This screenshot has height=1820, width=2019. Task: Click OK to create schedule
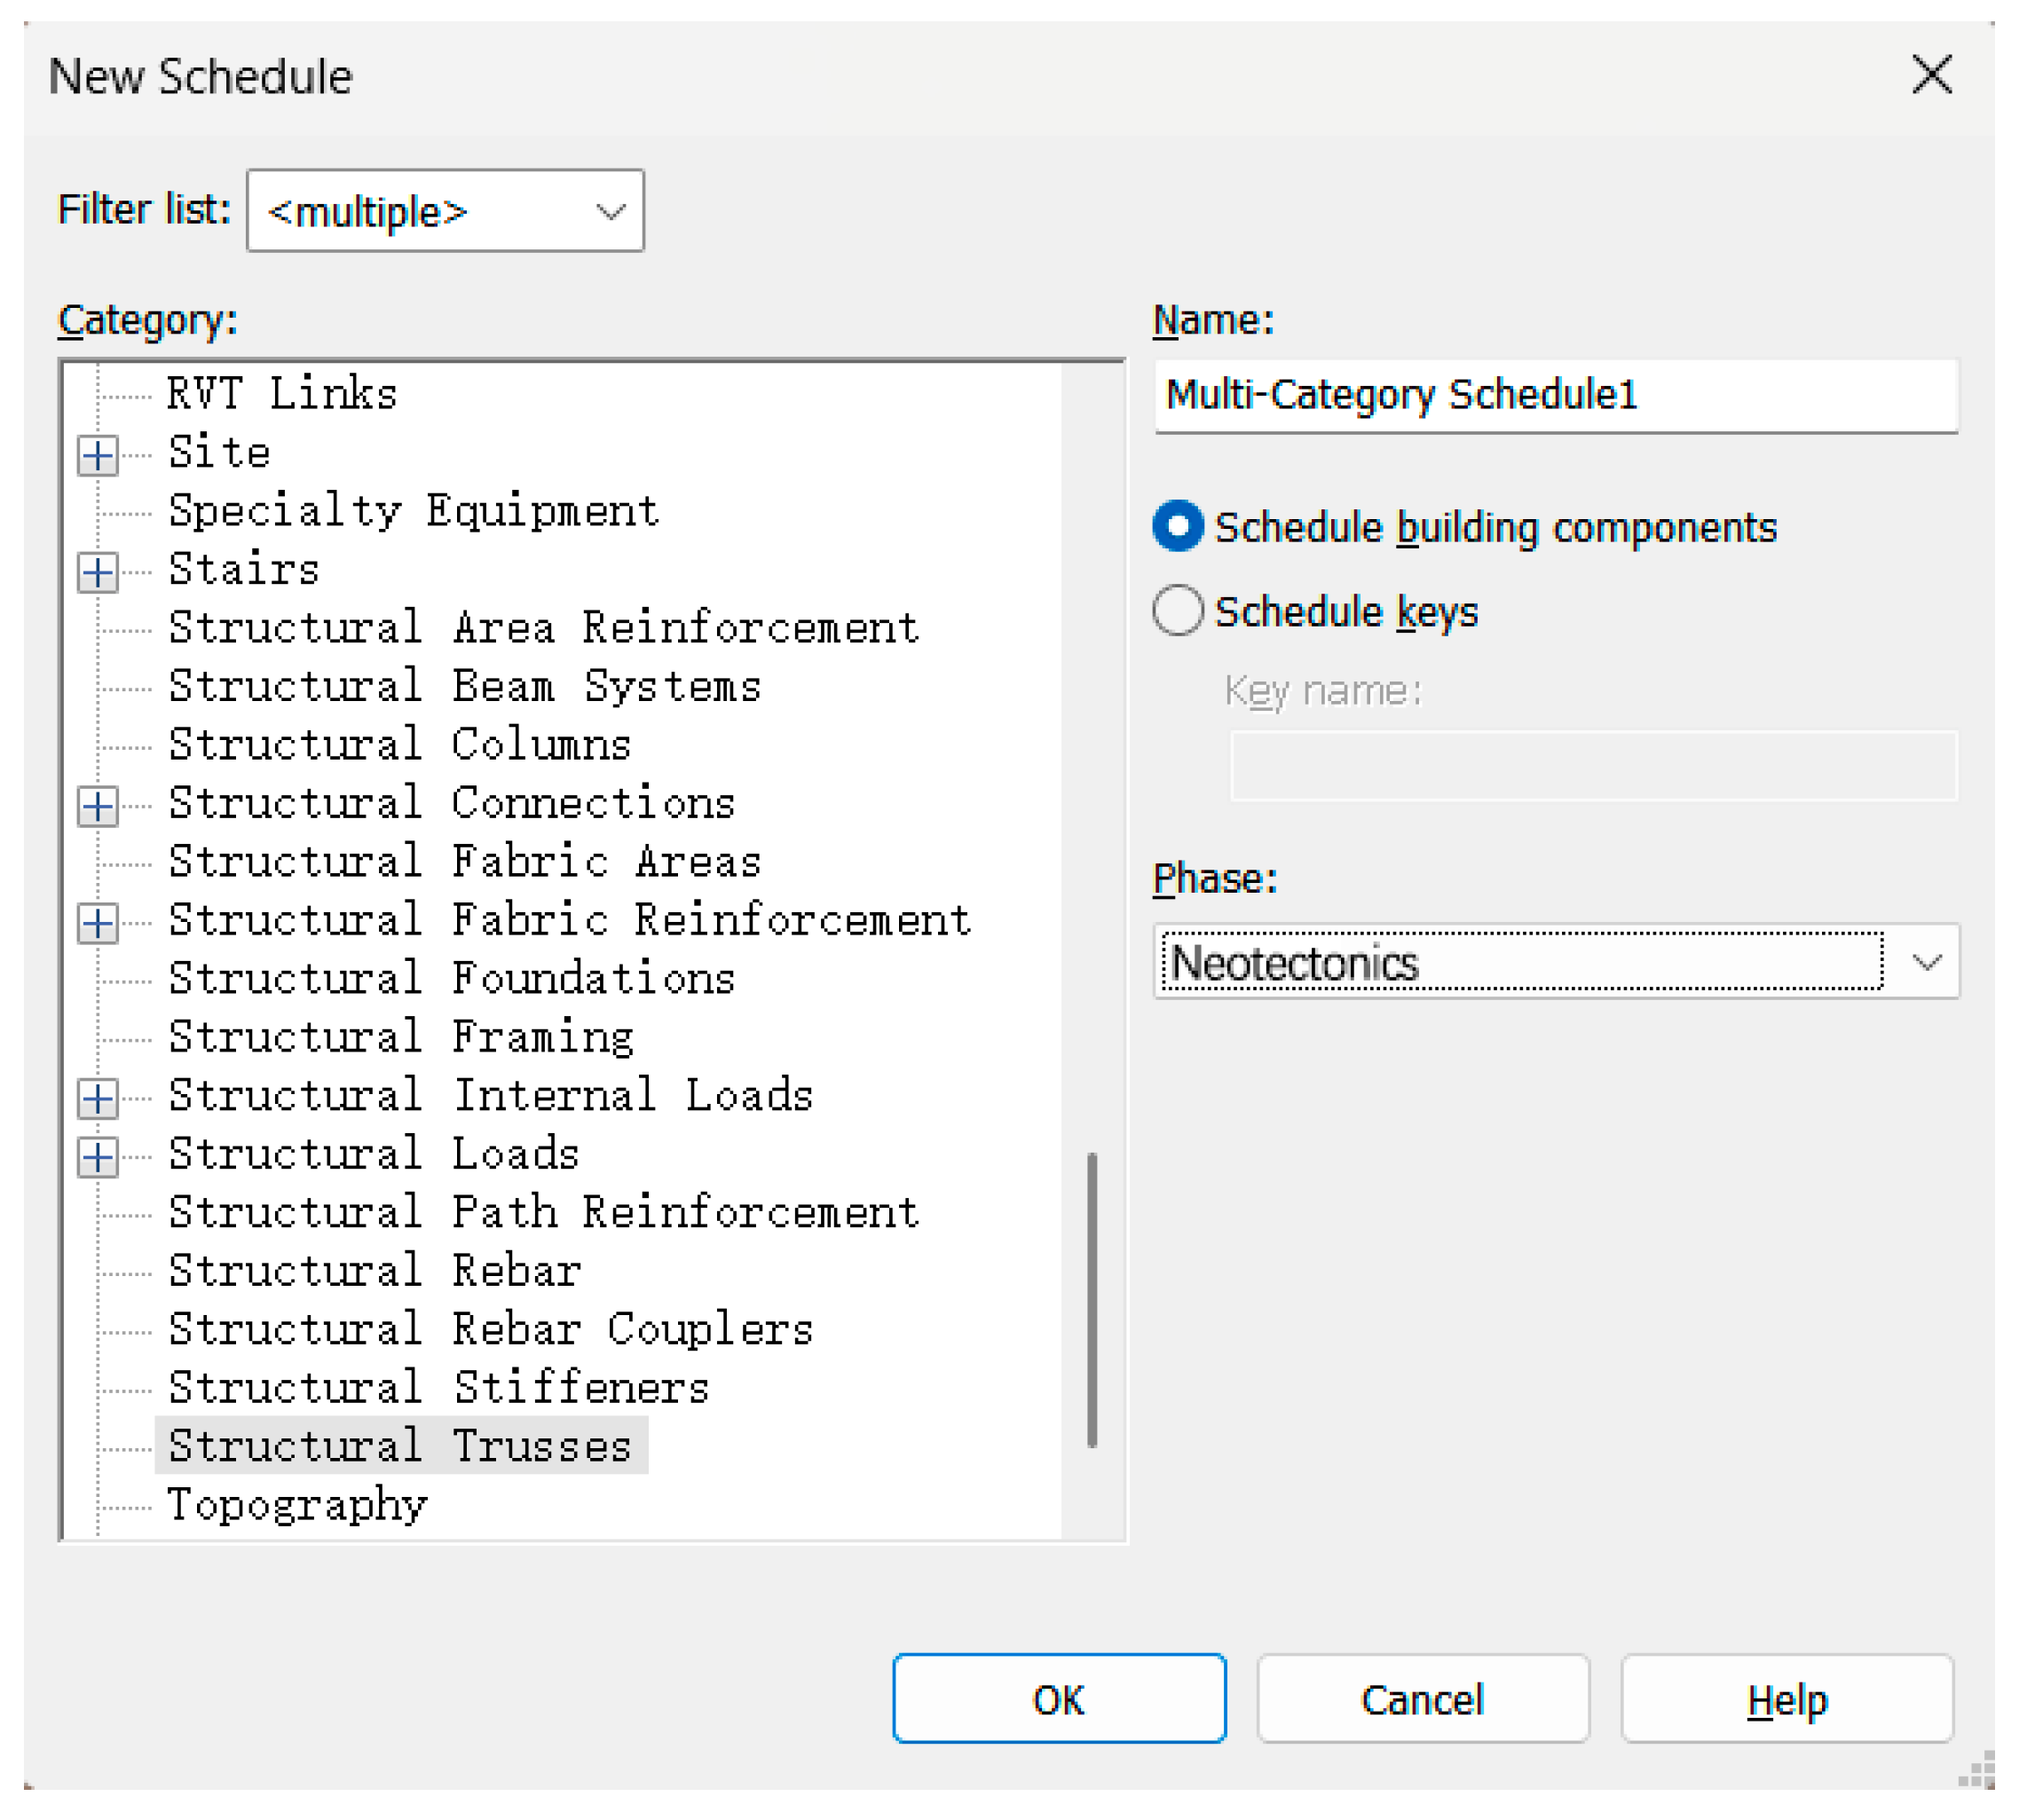click(1059, 1701)
